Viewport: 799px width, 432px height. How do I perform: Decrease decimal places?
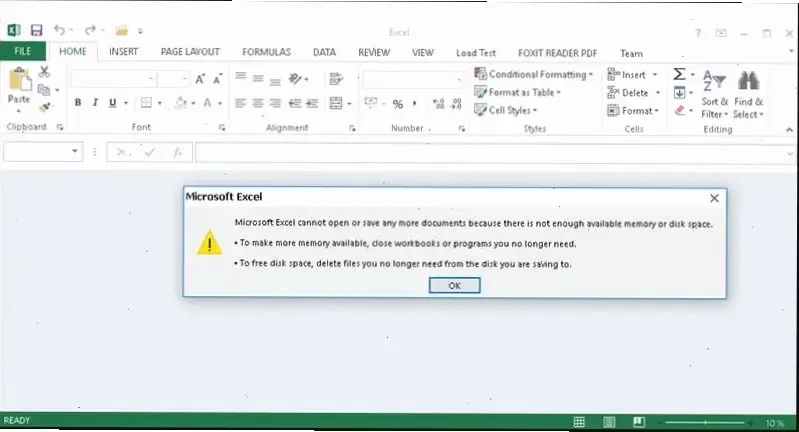point(457,104)
